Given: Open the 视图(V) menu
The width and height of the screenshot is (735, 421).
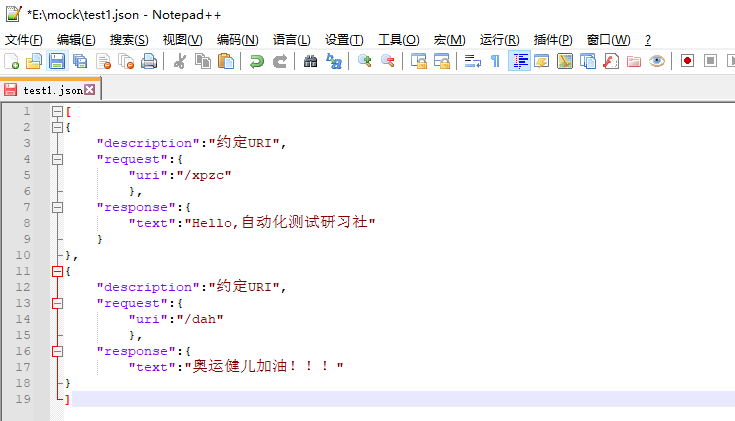Looking at the screenshot, I should pyautogui.click(x=182, y=40).
